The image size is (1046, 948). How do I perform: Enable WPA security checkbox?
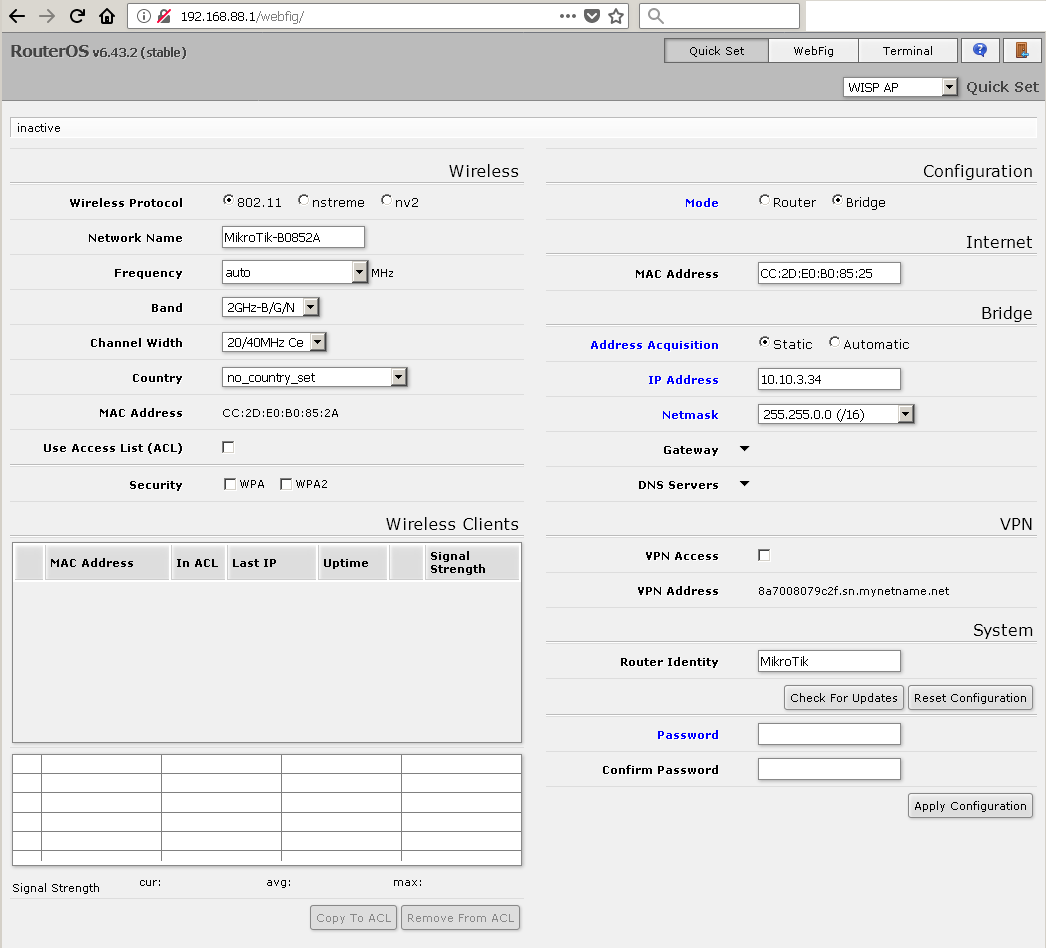tap(230, 484)
